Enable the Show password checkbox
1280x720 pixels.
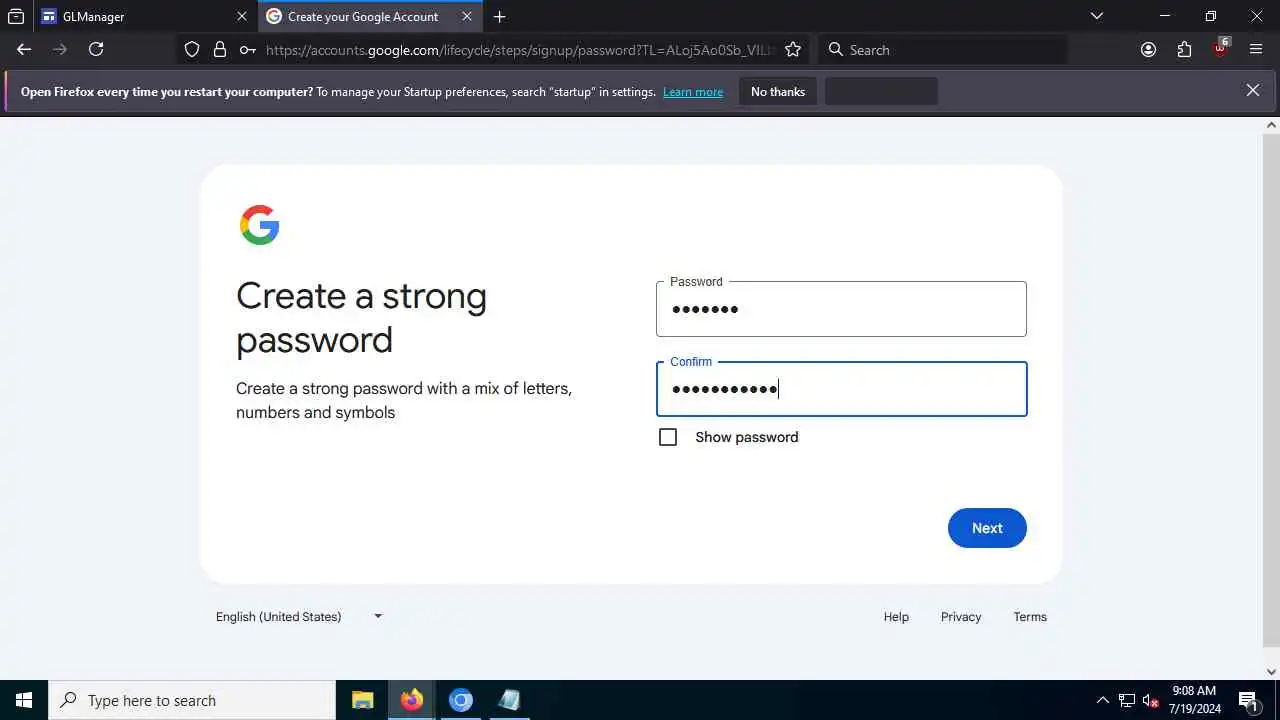668,437
